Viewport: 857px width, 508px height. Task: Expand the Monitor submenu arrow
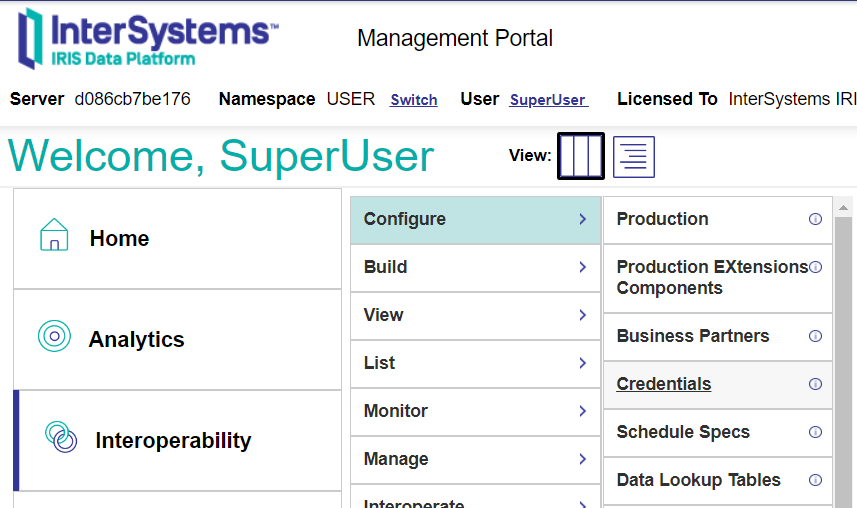582,411
